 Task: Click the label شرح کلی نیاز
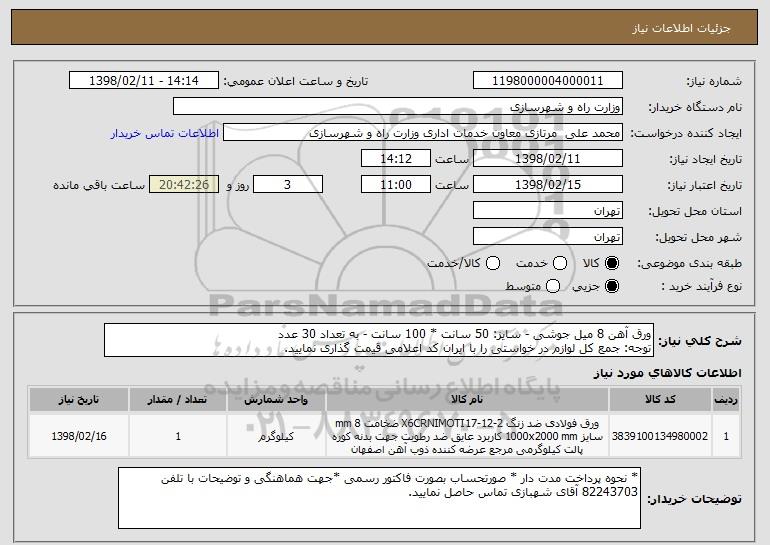tap(700, 341)
